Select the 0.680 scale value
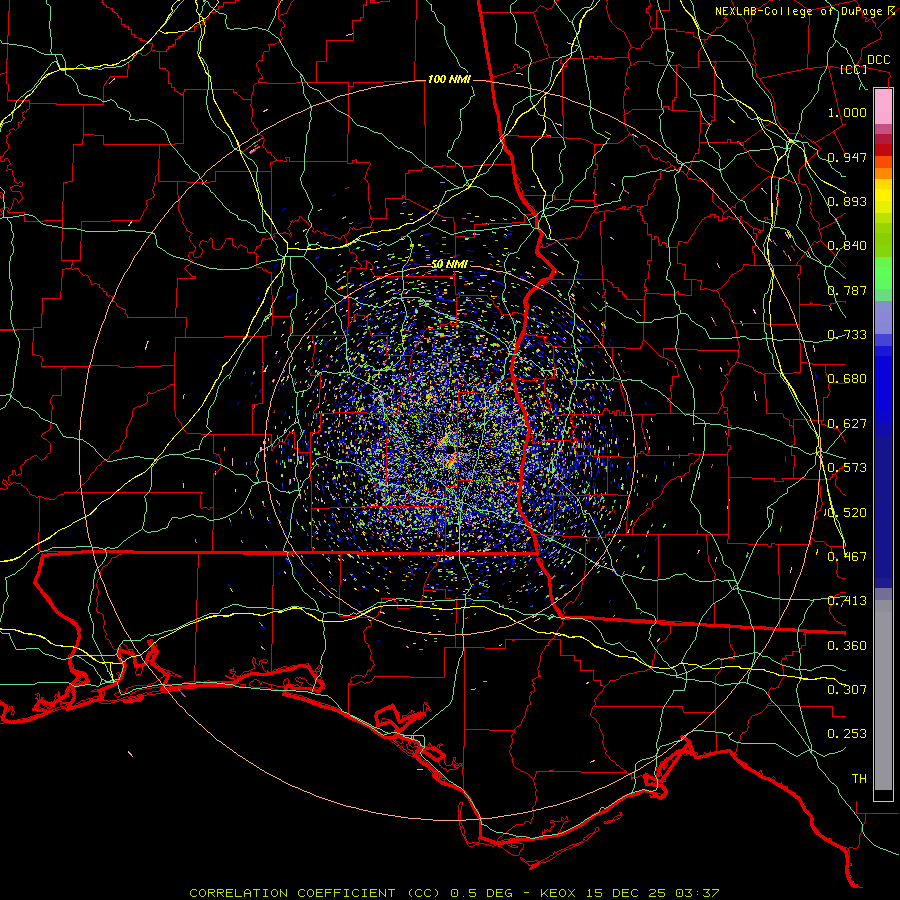The width and height of the screenshot is (900, 900). tap(847, 379)
